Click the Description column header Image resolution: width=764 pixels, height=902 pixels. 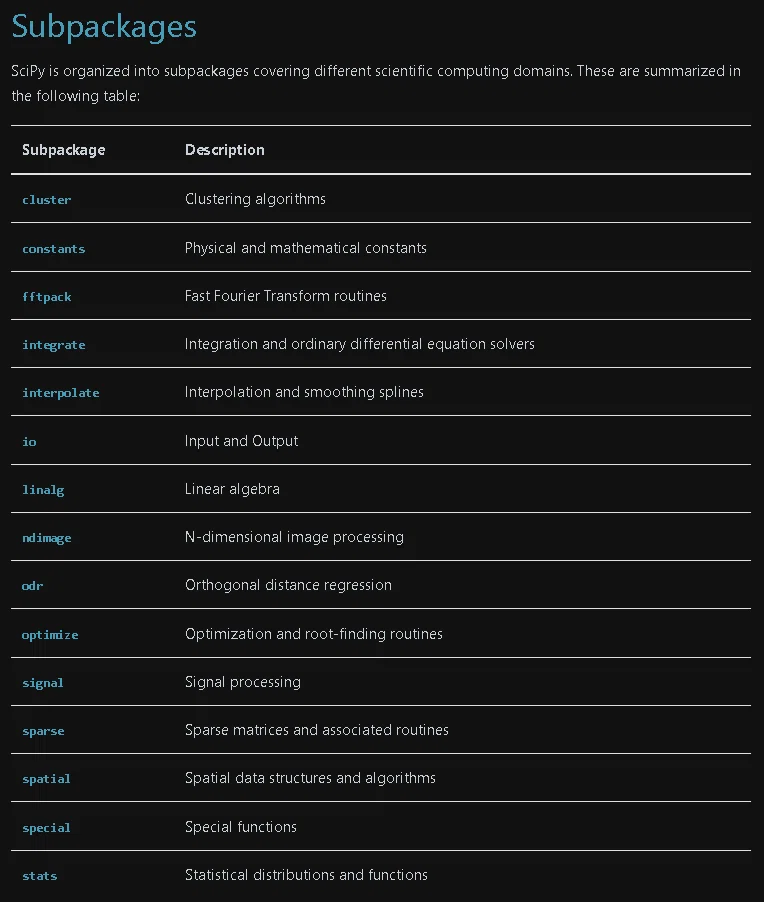(224, 150)
